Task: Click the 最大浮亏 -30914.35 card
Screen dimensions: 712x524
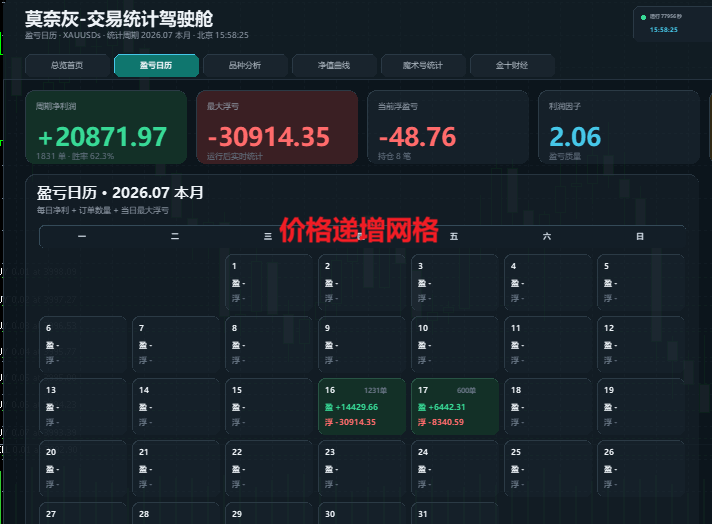Action: 277,127
